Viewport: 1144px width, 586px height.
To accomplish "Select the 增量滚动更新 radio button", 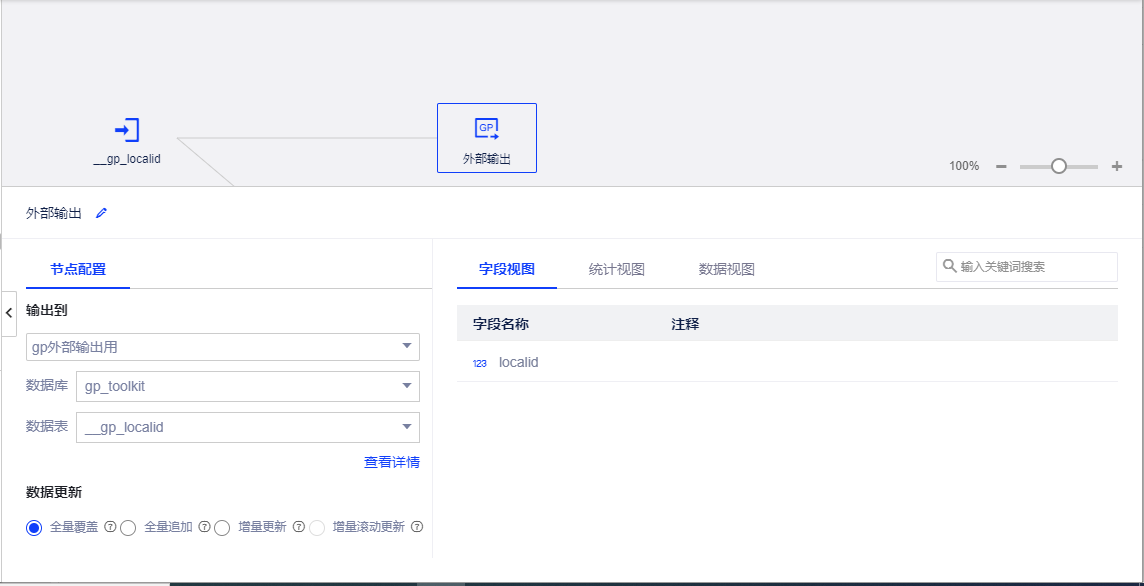I will click(315, 527).
